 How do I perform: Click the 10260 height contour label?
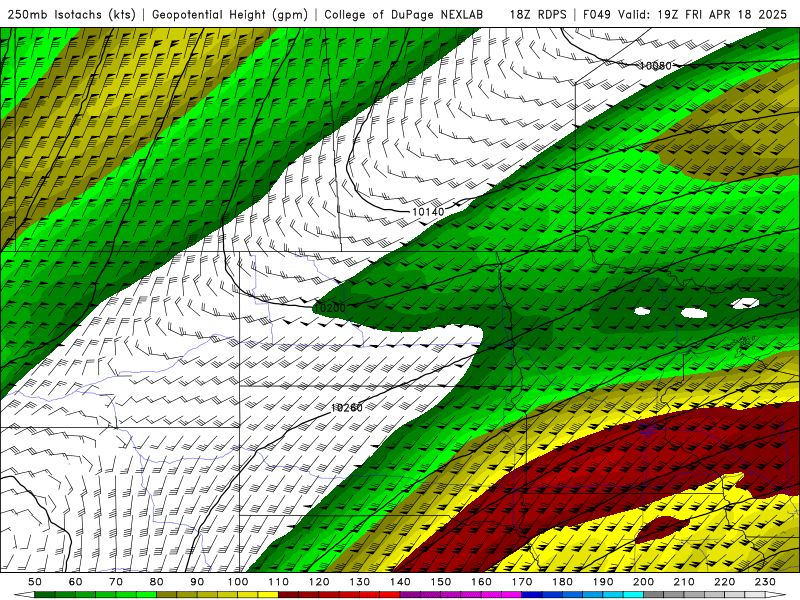coord(346,408)
